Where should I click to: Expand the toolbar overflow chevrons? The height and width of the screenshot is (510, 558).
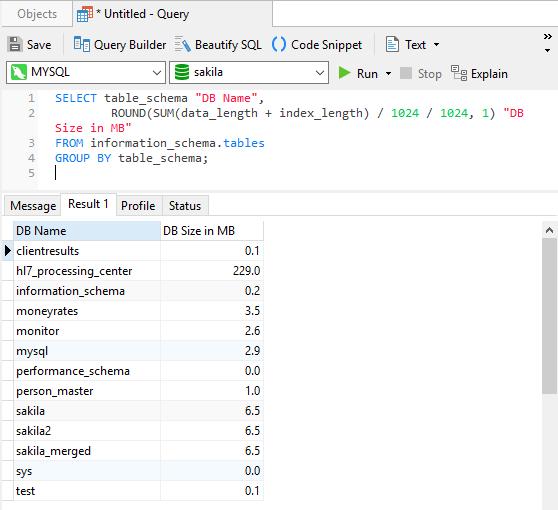pyautogui.click(x=548, y=37)
